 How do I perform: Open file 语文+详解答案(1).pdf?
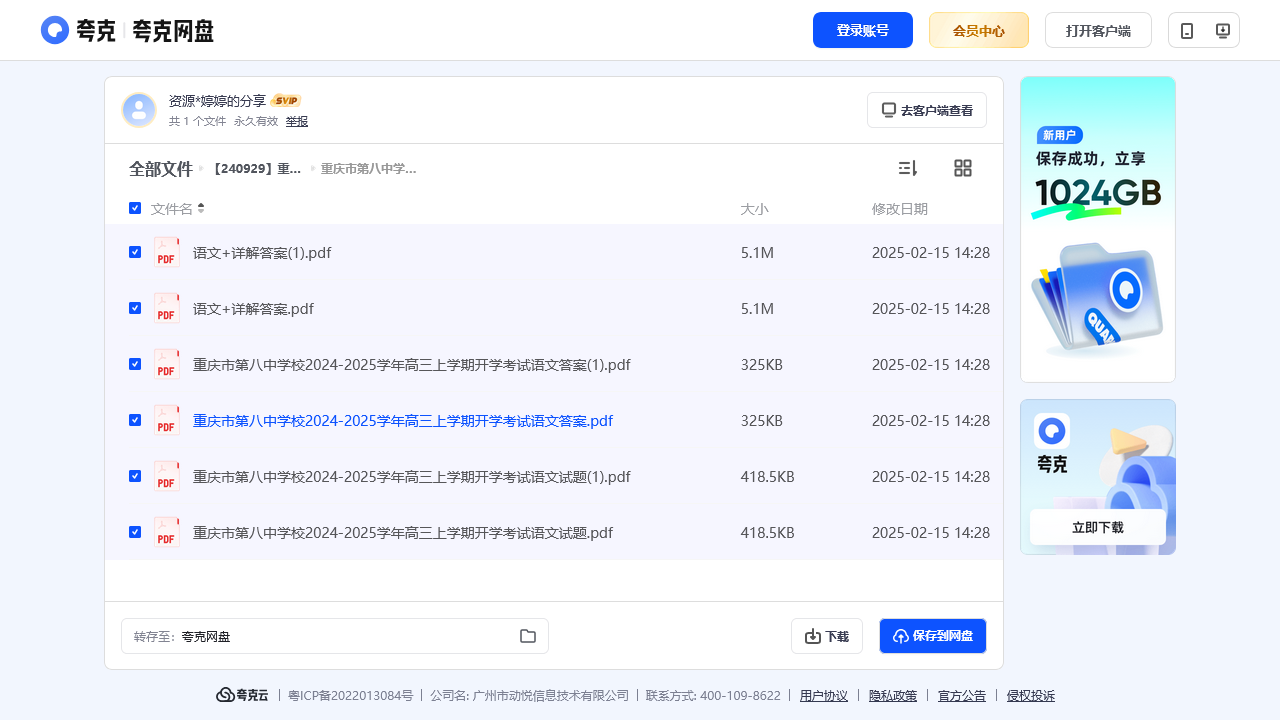(262, 253)
